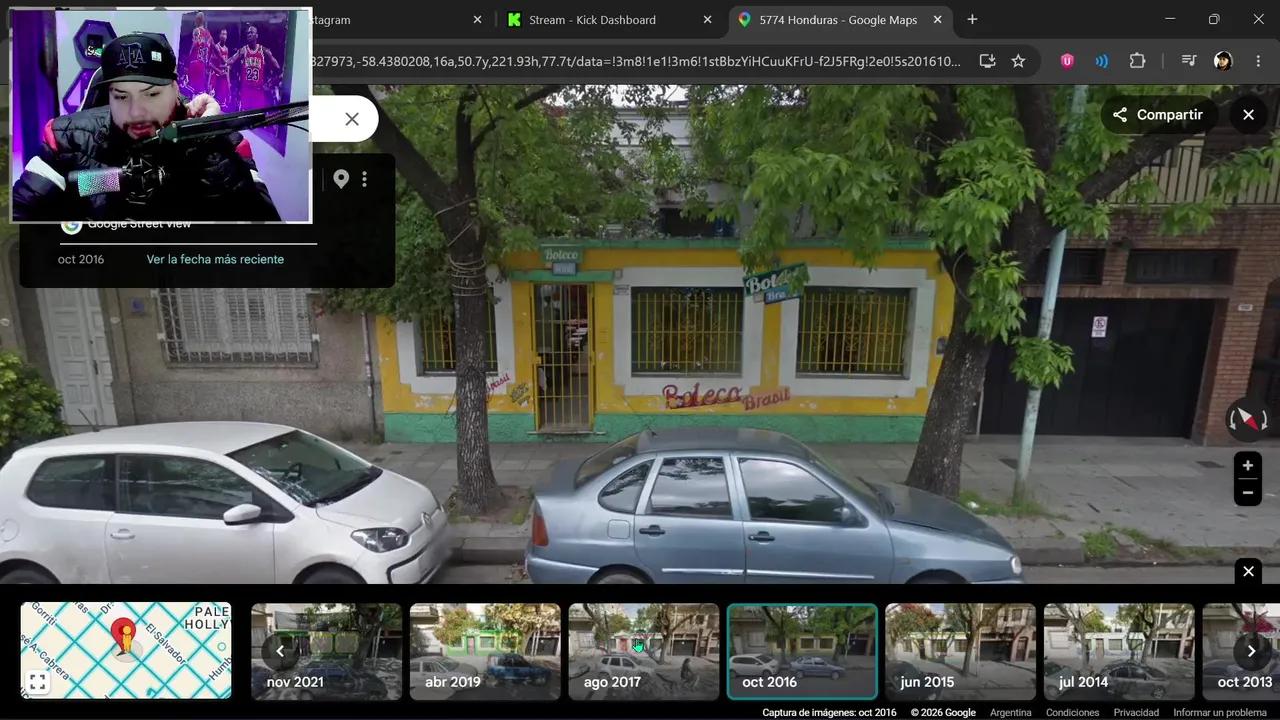Zoom out with the minus button
This screenshot has height=720, width=1280.
1247,492
